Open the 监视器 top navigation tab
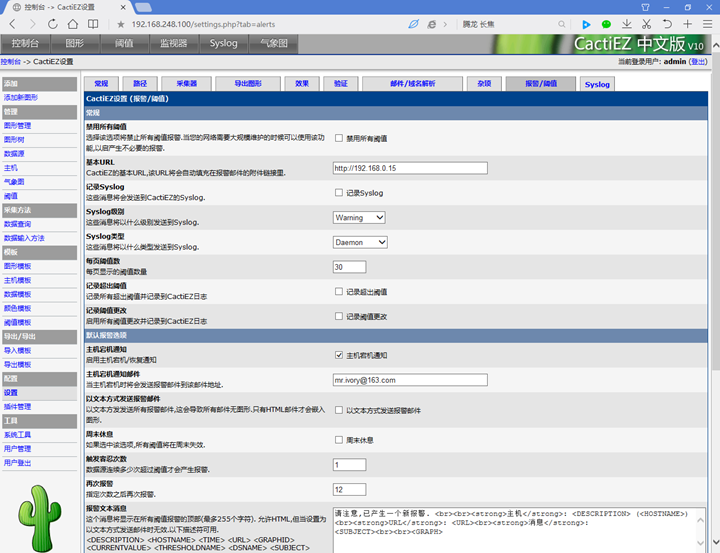 [174, 44]
